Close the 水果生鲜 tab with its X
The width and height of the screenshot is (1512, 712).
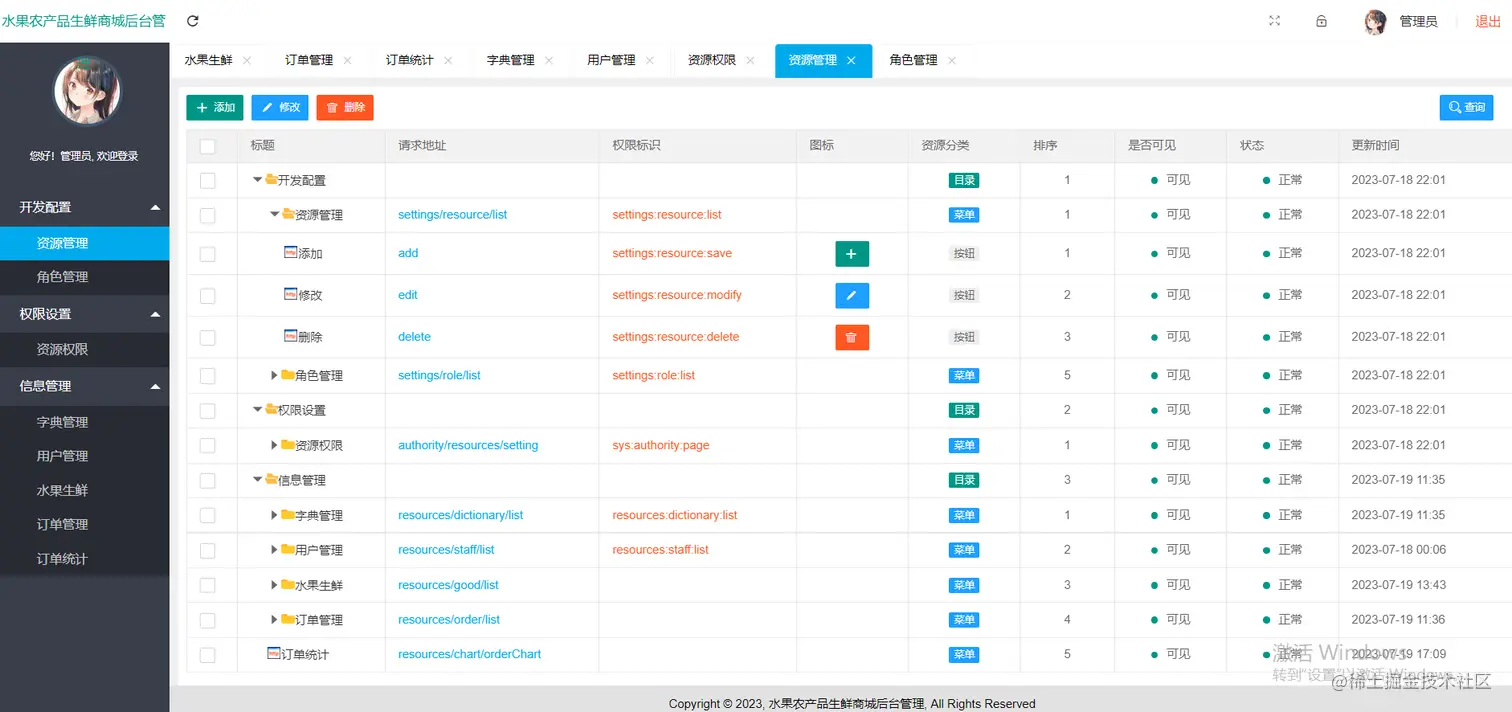pos(247,60)
